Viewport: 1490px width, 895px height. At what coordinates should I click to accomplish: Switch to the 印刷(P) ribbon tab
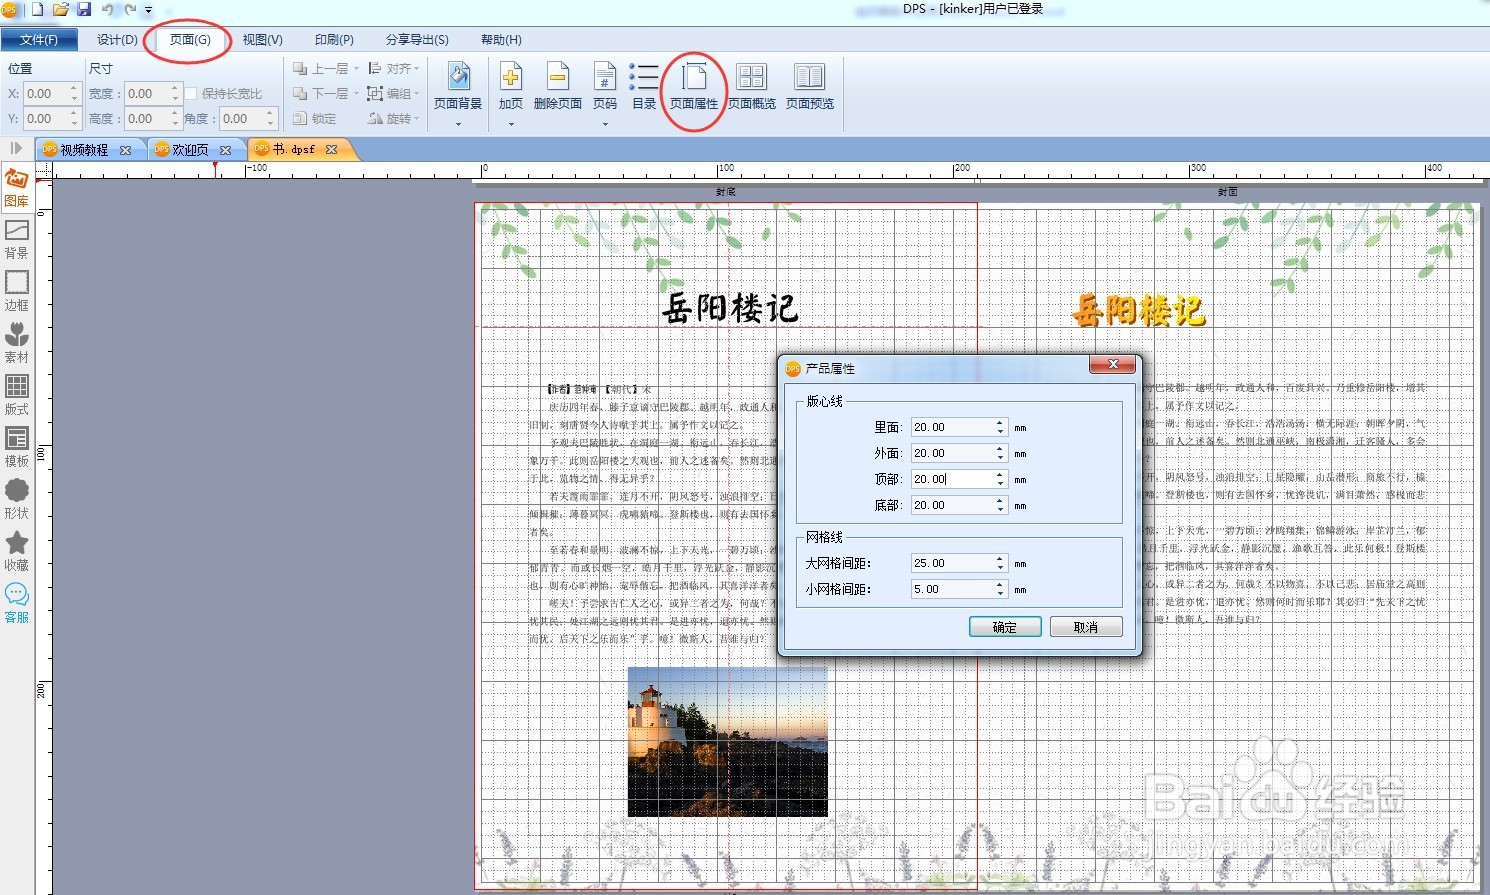pos(334,40)
